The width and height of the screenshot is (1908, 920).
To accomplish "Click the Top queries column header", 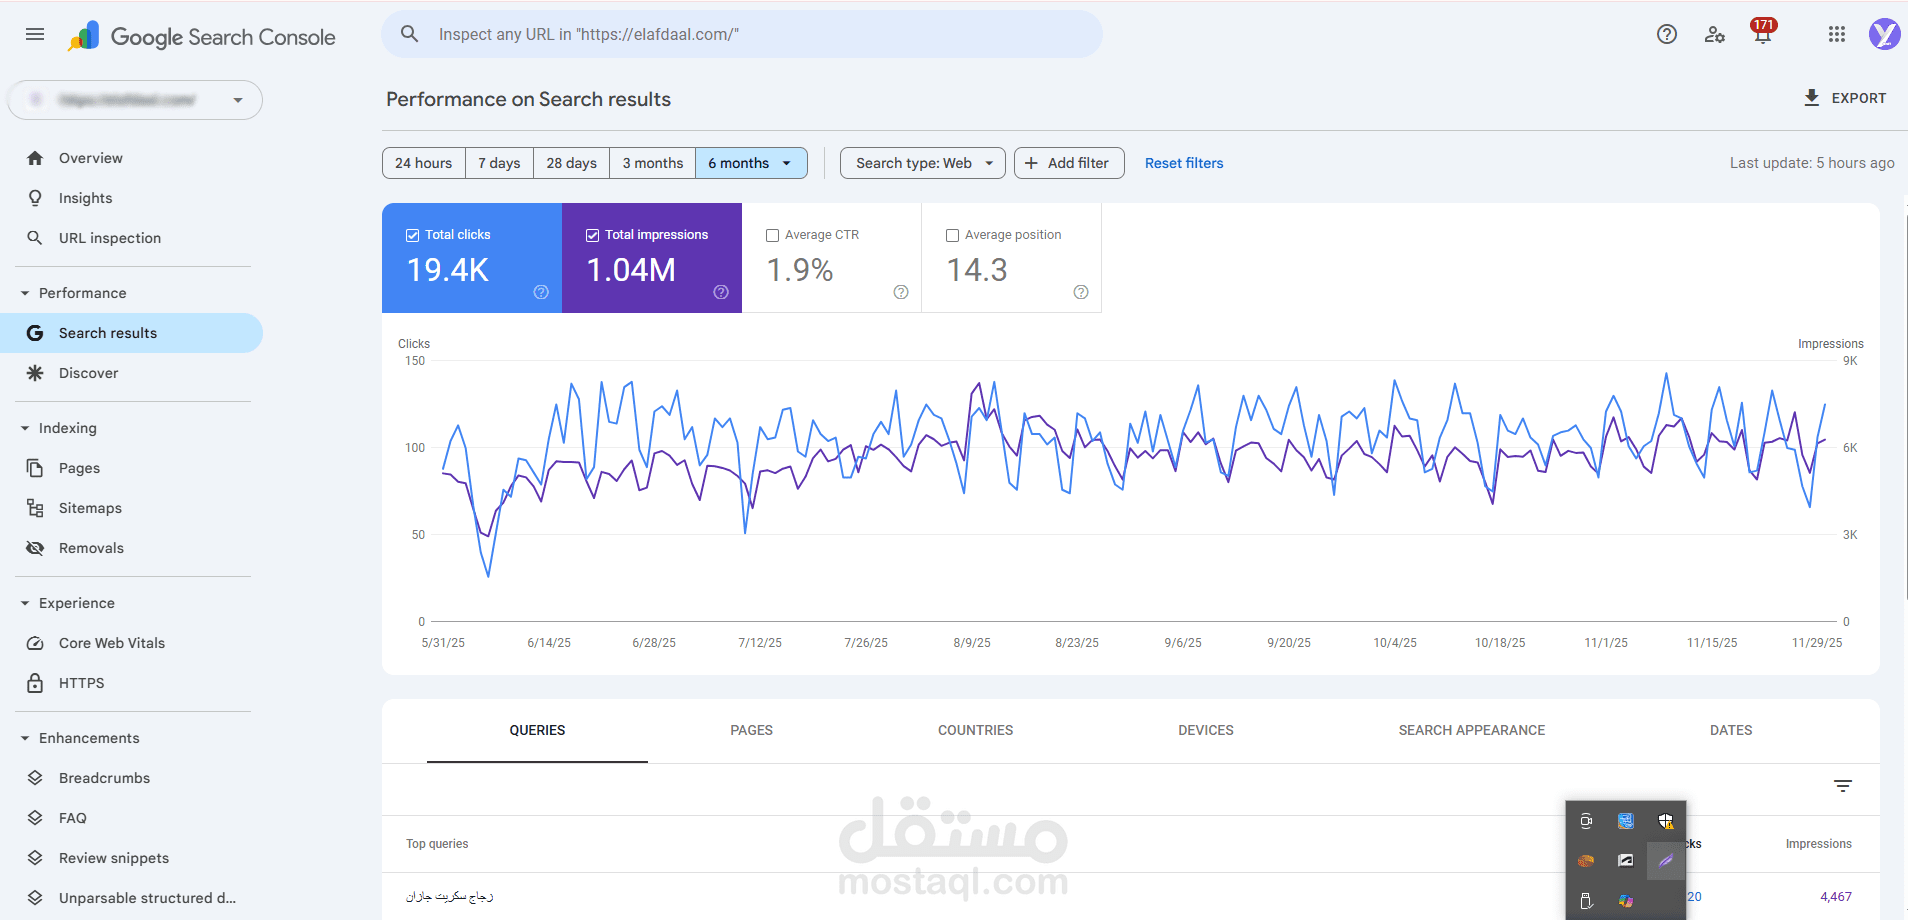I will click(437, 844).
